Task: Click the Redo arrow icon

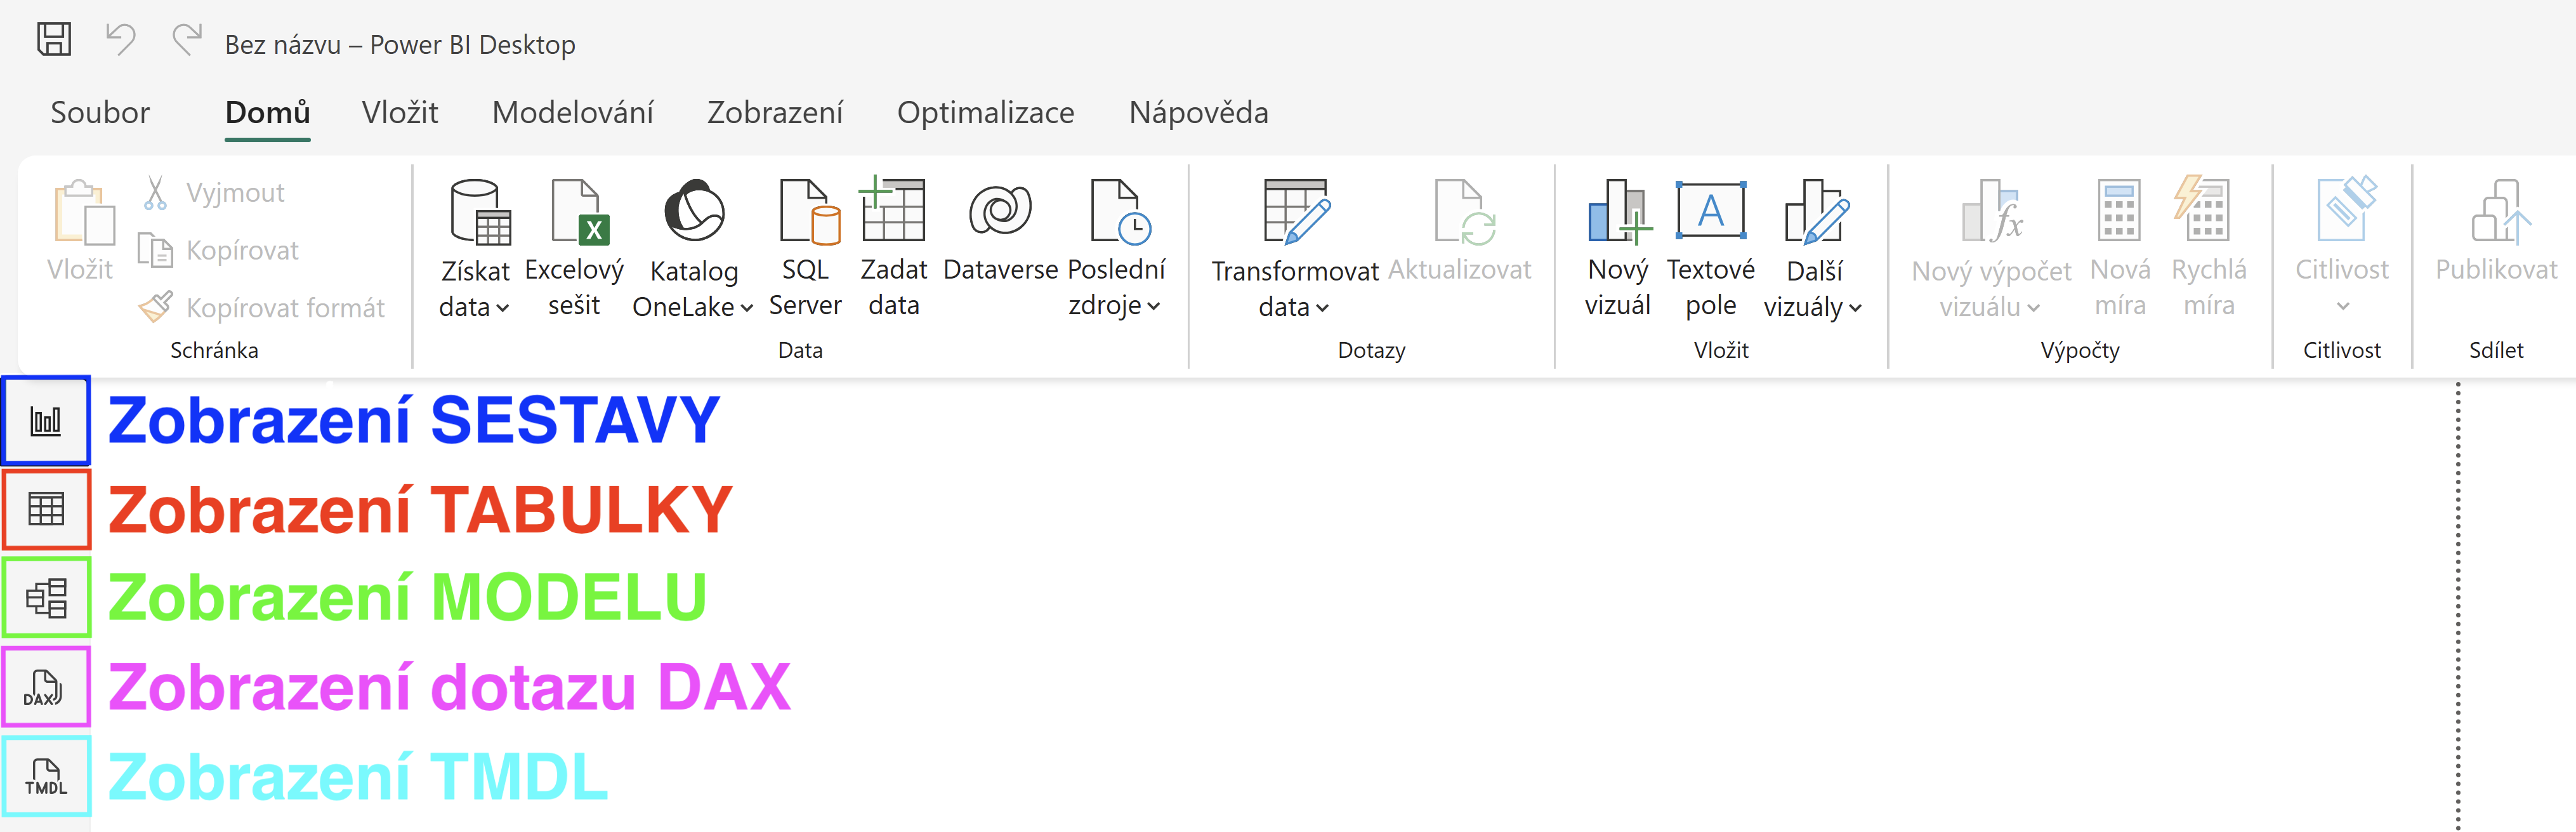Action: (x=187, y=40)
